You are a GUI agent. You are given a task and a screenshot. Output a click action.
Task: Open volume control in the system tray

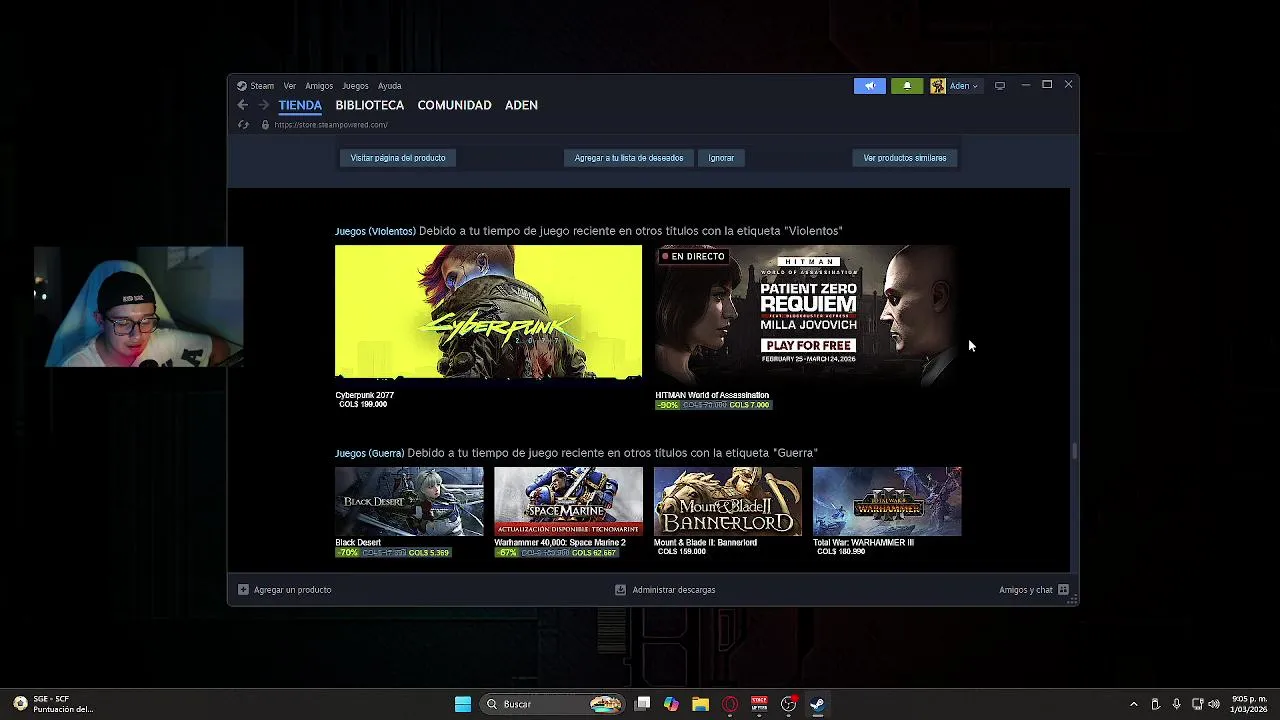(x=1214, y=704)
